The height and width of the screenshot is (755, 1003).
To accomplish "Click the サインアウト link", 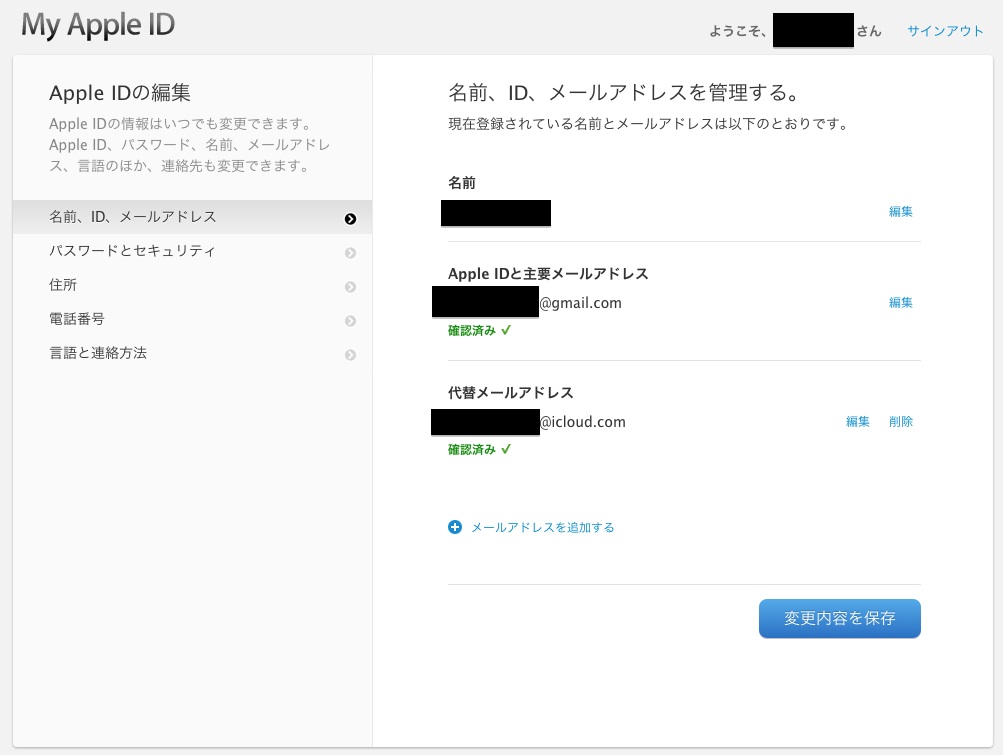I will click(x=945, y=31).
